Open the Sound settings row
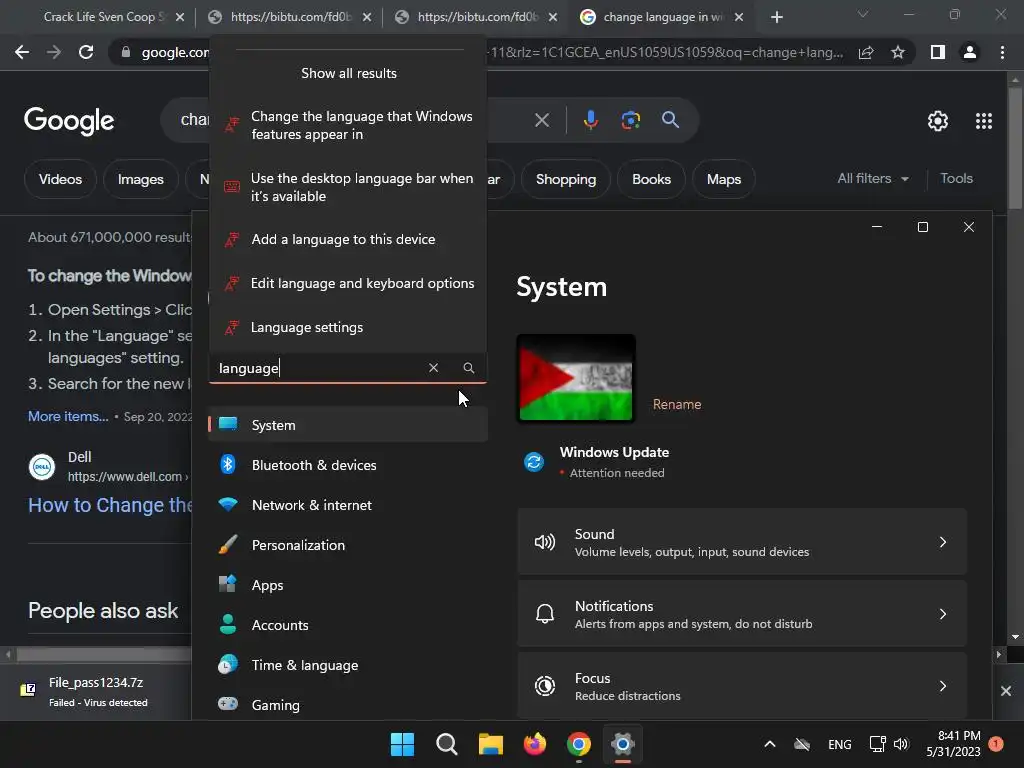 pos(742,542)
